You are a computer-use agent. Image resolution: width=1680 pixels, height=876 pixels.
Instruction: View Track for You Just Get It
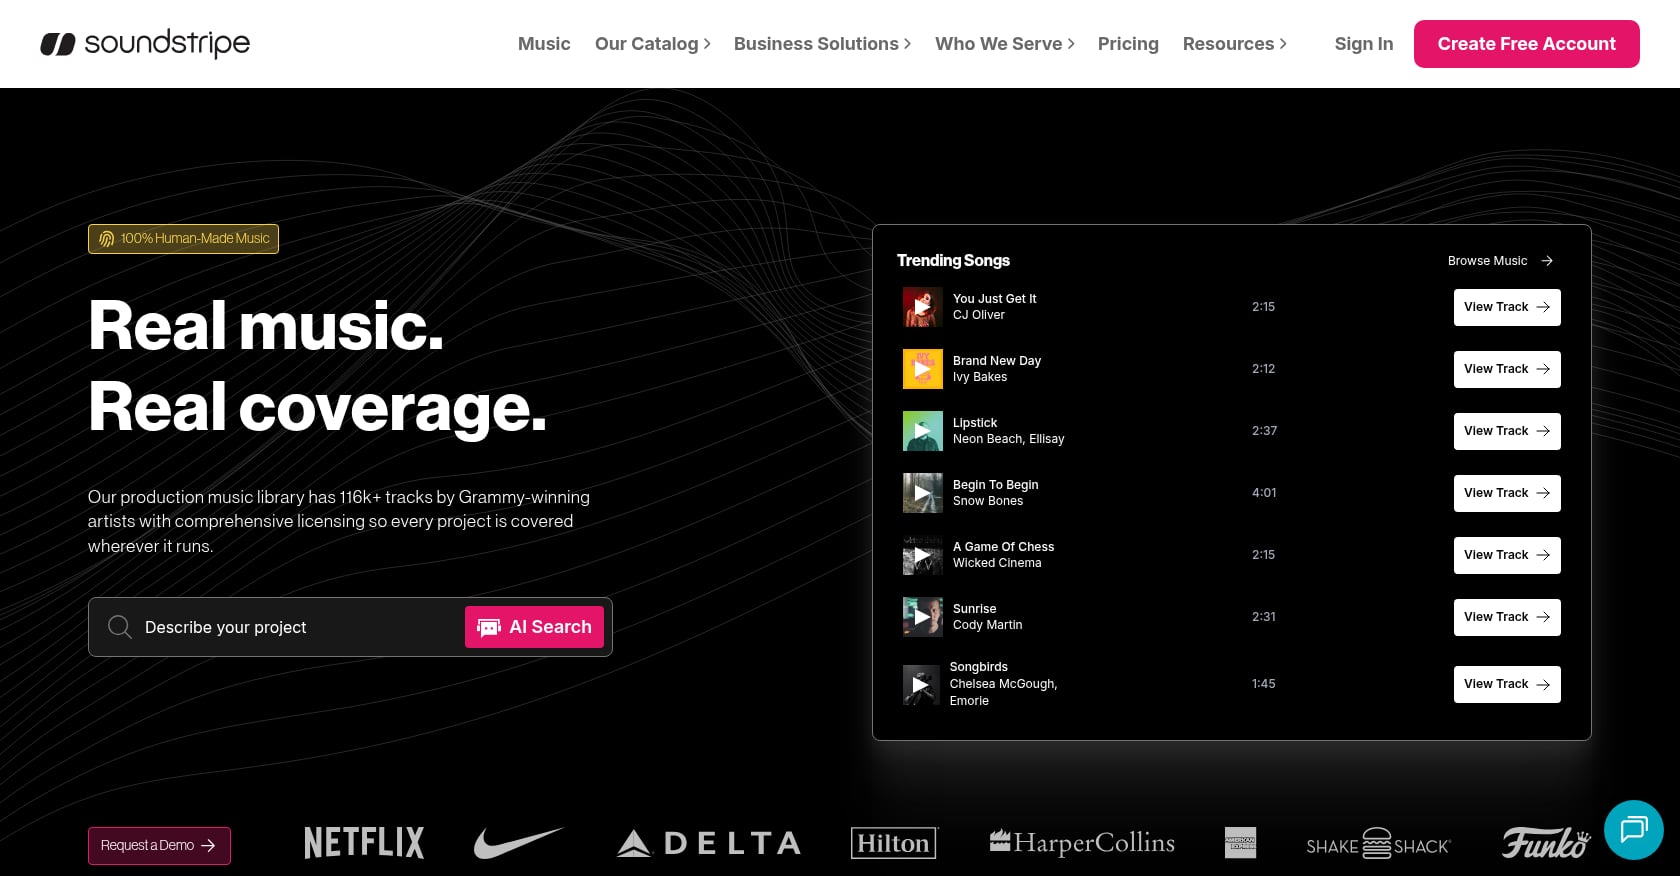click(1507, 307)
